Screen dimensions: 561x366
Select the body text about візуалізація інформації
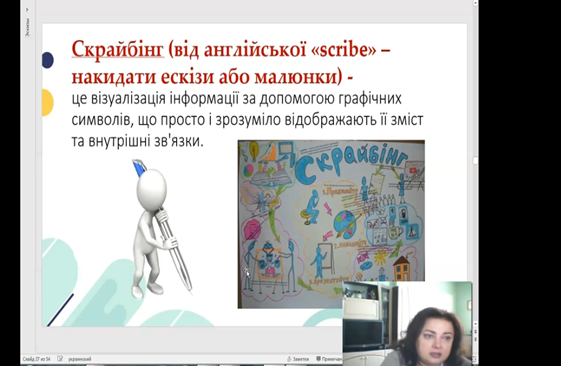pyautogui.click(x=247, y=119)
